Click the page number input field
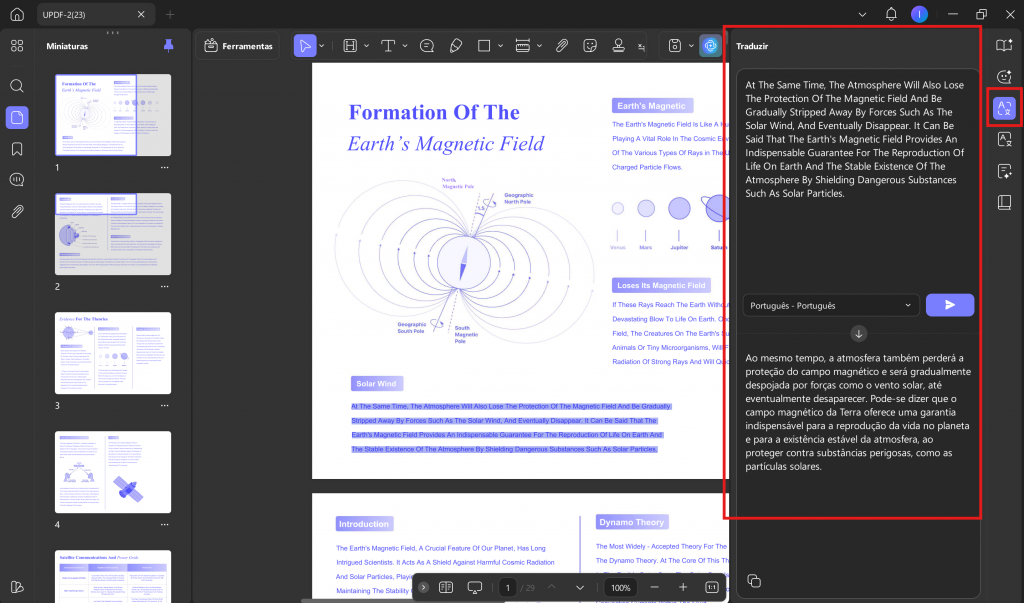The image size is (1024, 603). [x=507, y=587]
